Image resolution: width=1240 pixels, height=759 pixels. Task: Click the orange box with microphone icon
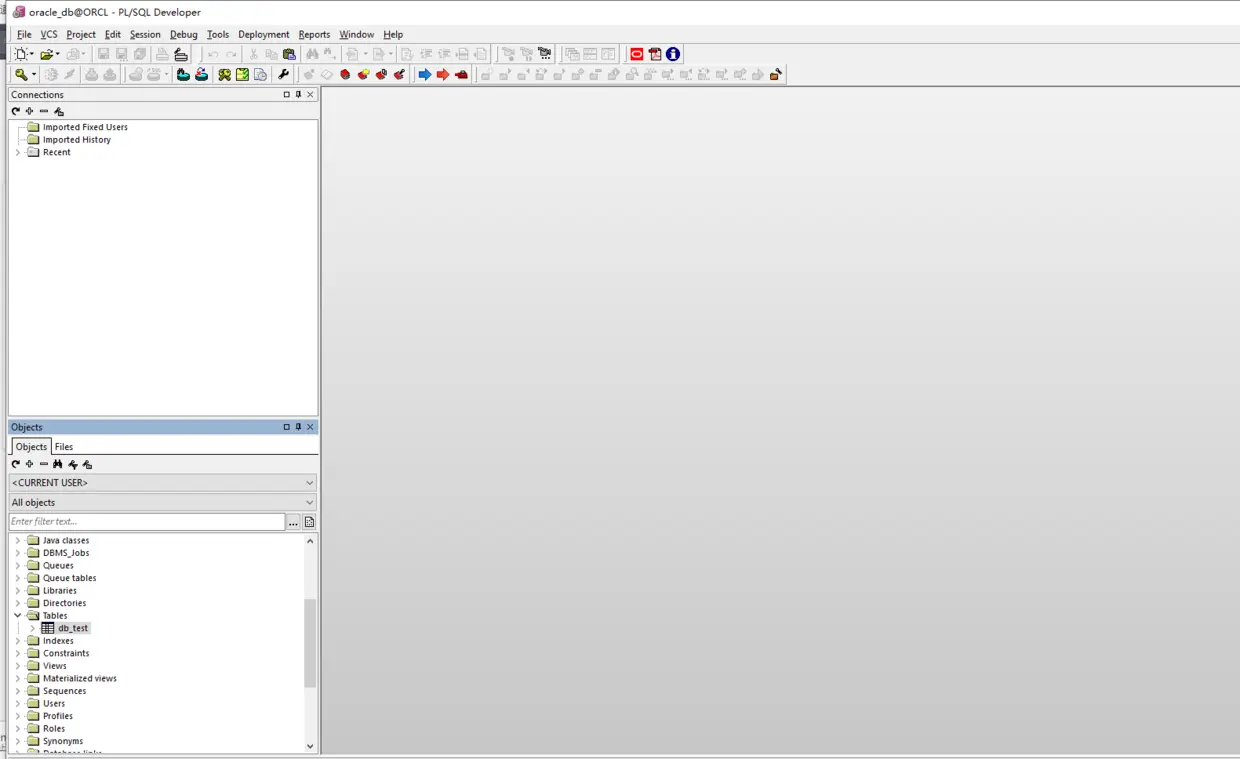(776, 74)
